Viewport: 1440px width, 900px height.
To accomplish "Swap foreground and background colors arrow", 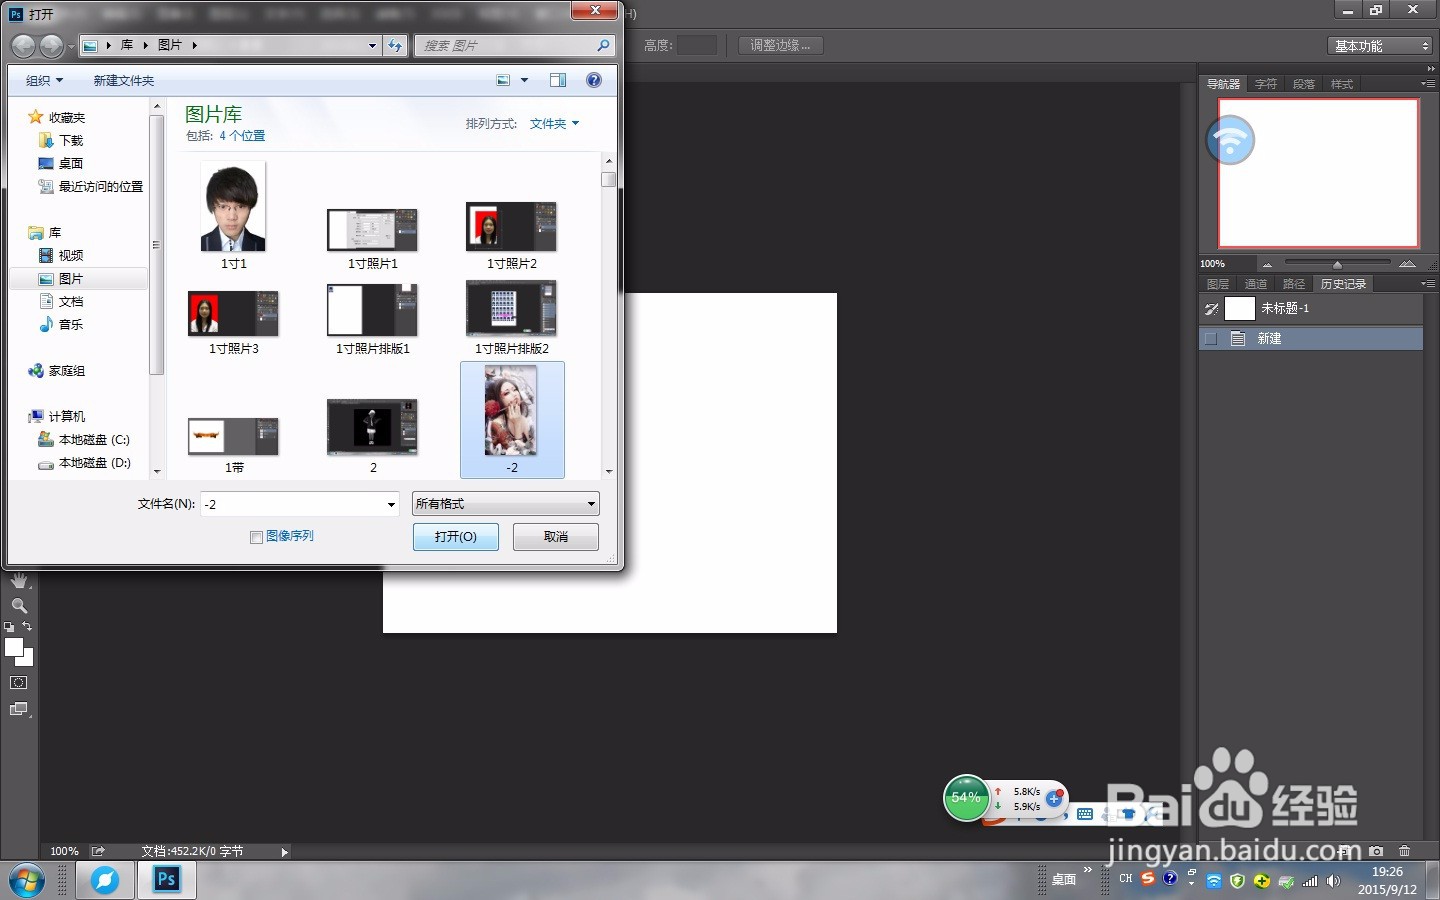I will pyautogui.click(x=27, y=626).
